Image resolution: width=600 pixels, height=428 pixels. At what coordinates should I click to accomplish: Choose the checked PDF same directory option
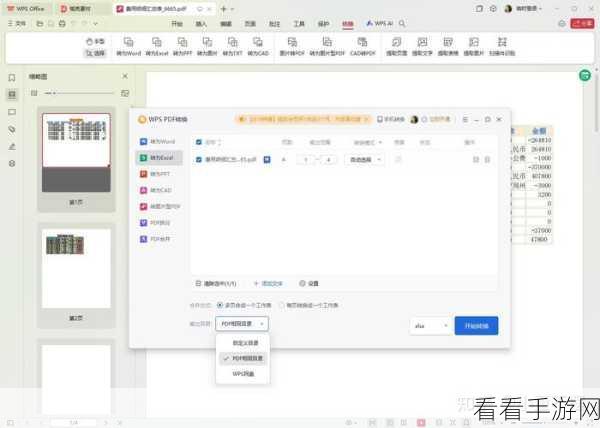coord(243,358)
